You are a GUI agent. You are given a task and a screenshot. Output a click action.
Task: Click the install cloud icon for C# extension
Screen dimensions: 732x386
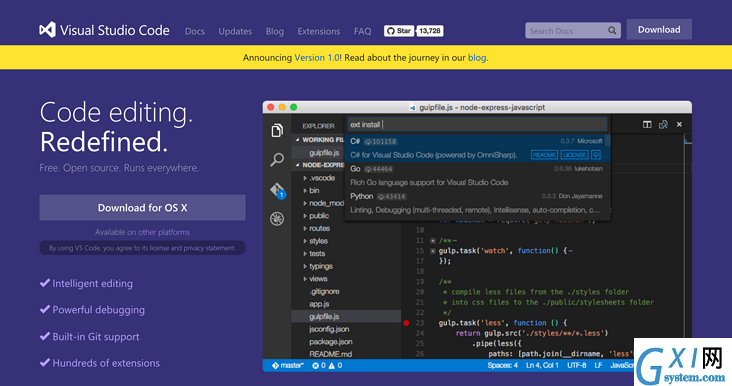596,154
